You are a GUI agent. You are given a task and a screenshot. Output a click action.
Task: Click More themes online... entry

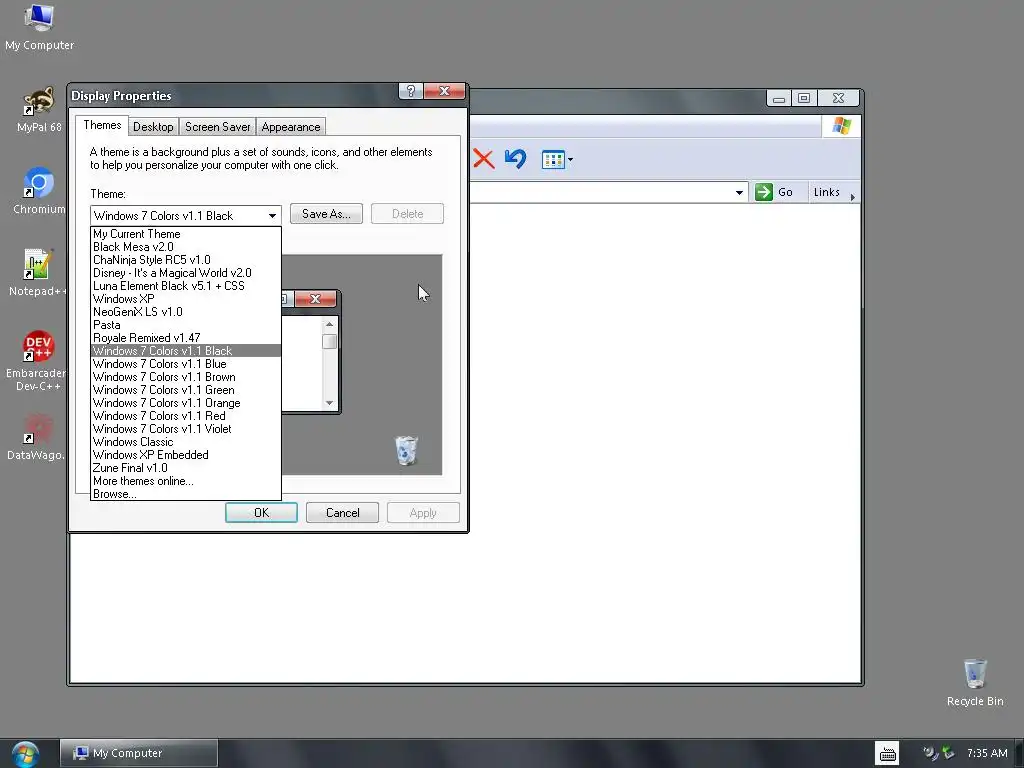tap(185, 481)
